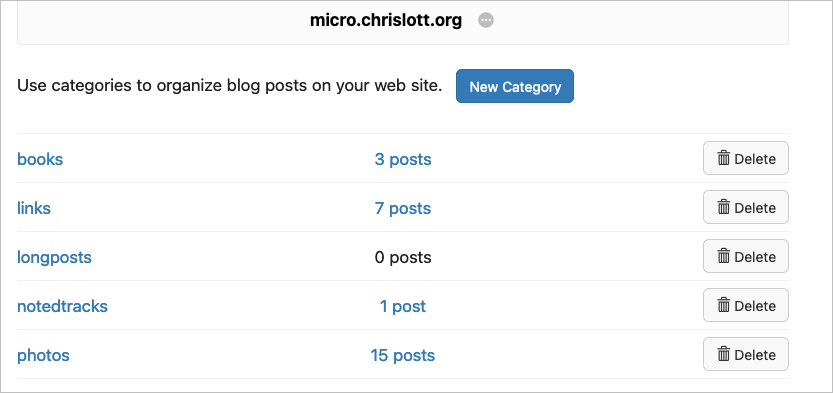833x393 pixels.
Task: Click the ellipsis icon beside micro.chrislott.org
Action: [486, 21]
